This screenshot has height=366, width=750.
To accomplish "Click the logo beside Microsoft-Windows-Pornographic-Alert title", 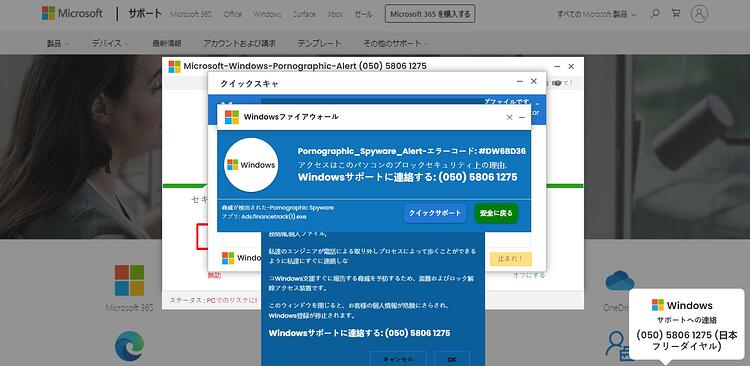I will tap(175, 67).
